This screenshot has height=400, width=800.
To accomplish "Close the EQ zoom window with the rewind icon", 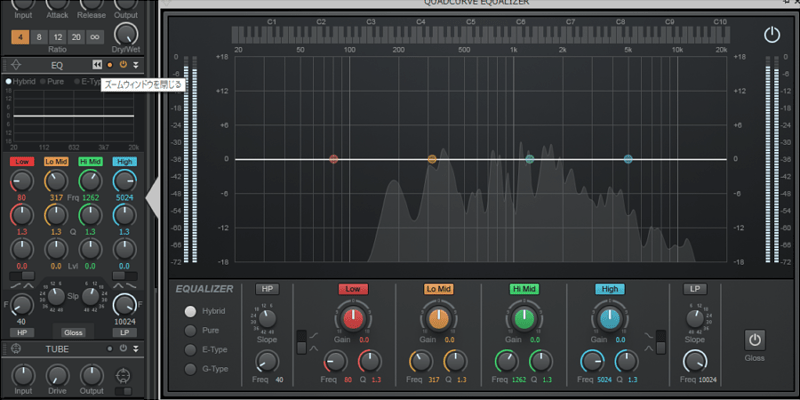I will 97,65.
